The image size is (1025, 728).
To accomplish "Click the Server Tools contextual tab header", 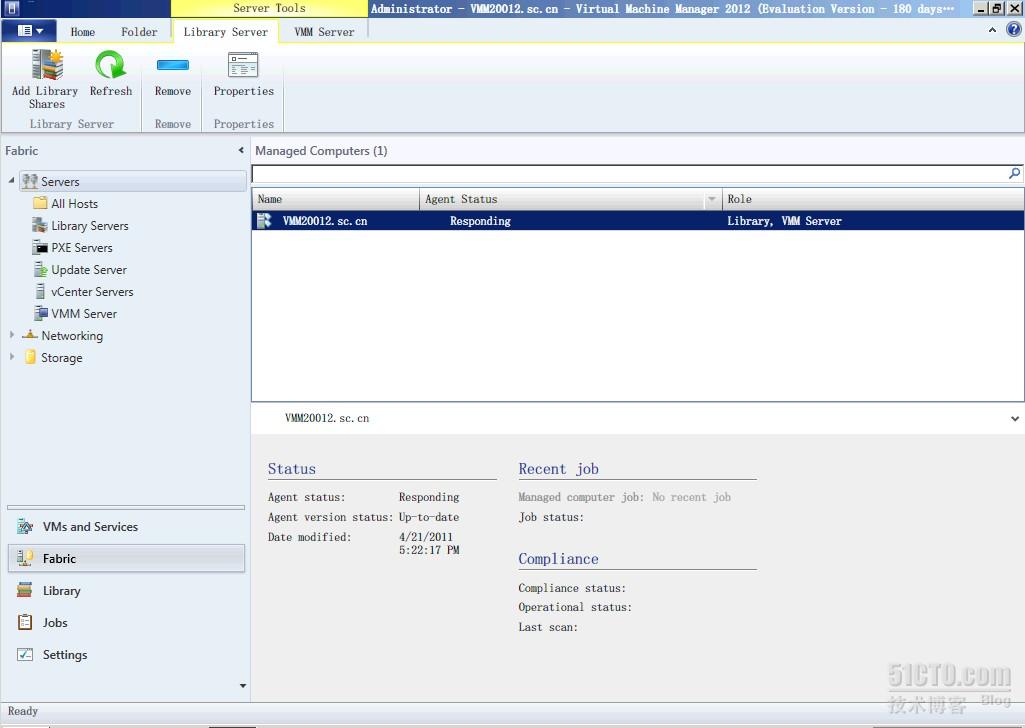I will click(269, 8).
